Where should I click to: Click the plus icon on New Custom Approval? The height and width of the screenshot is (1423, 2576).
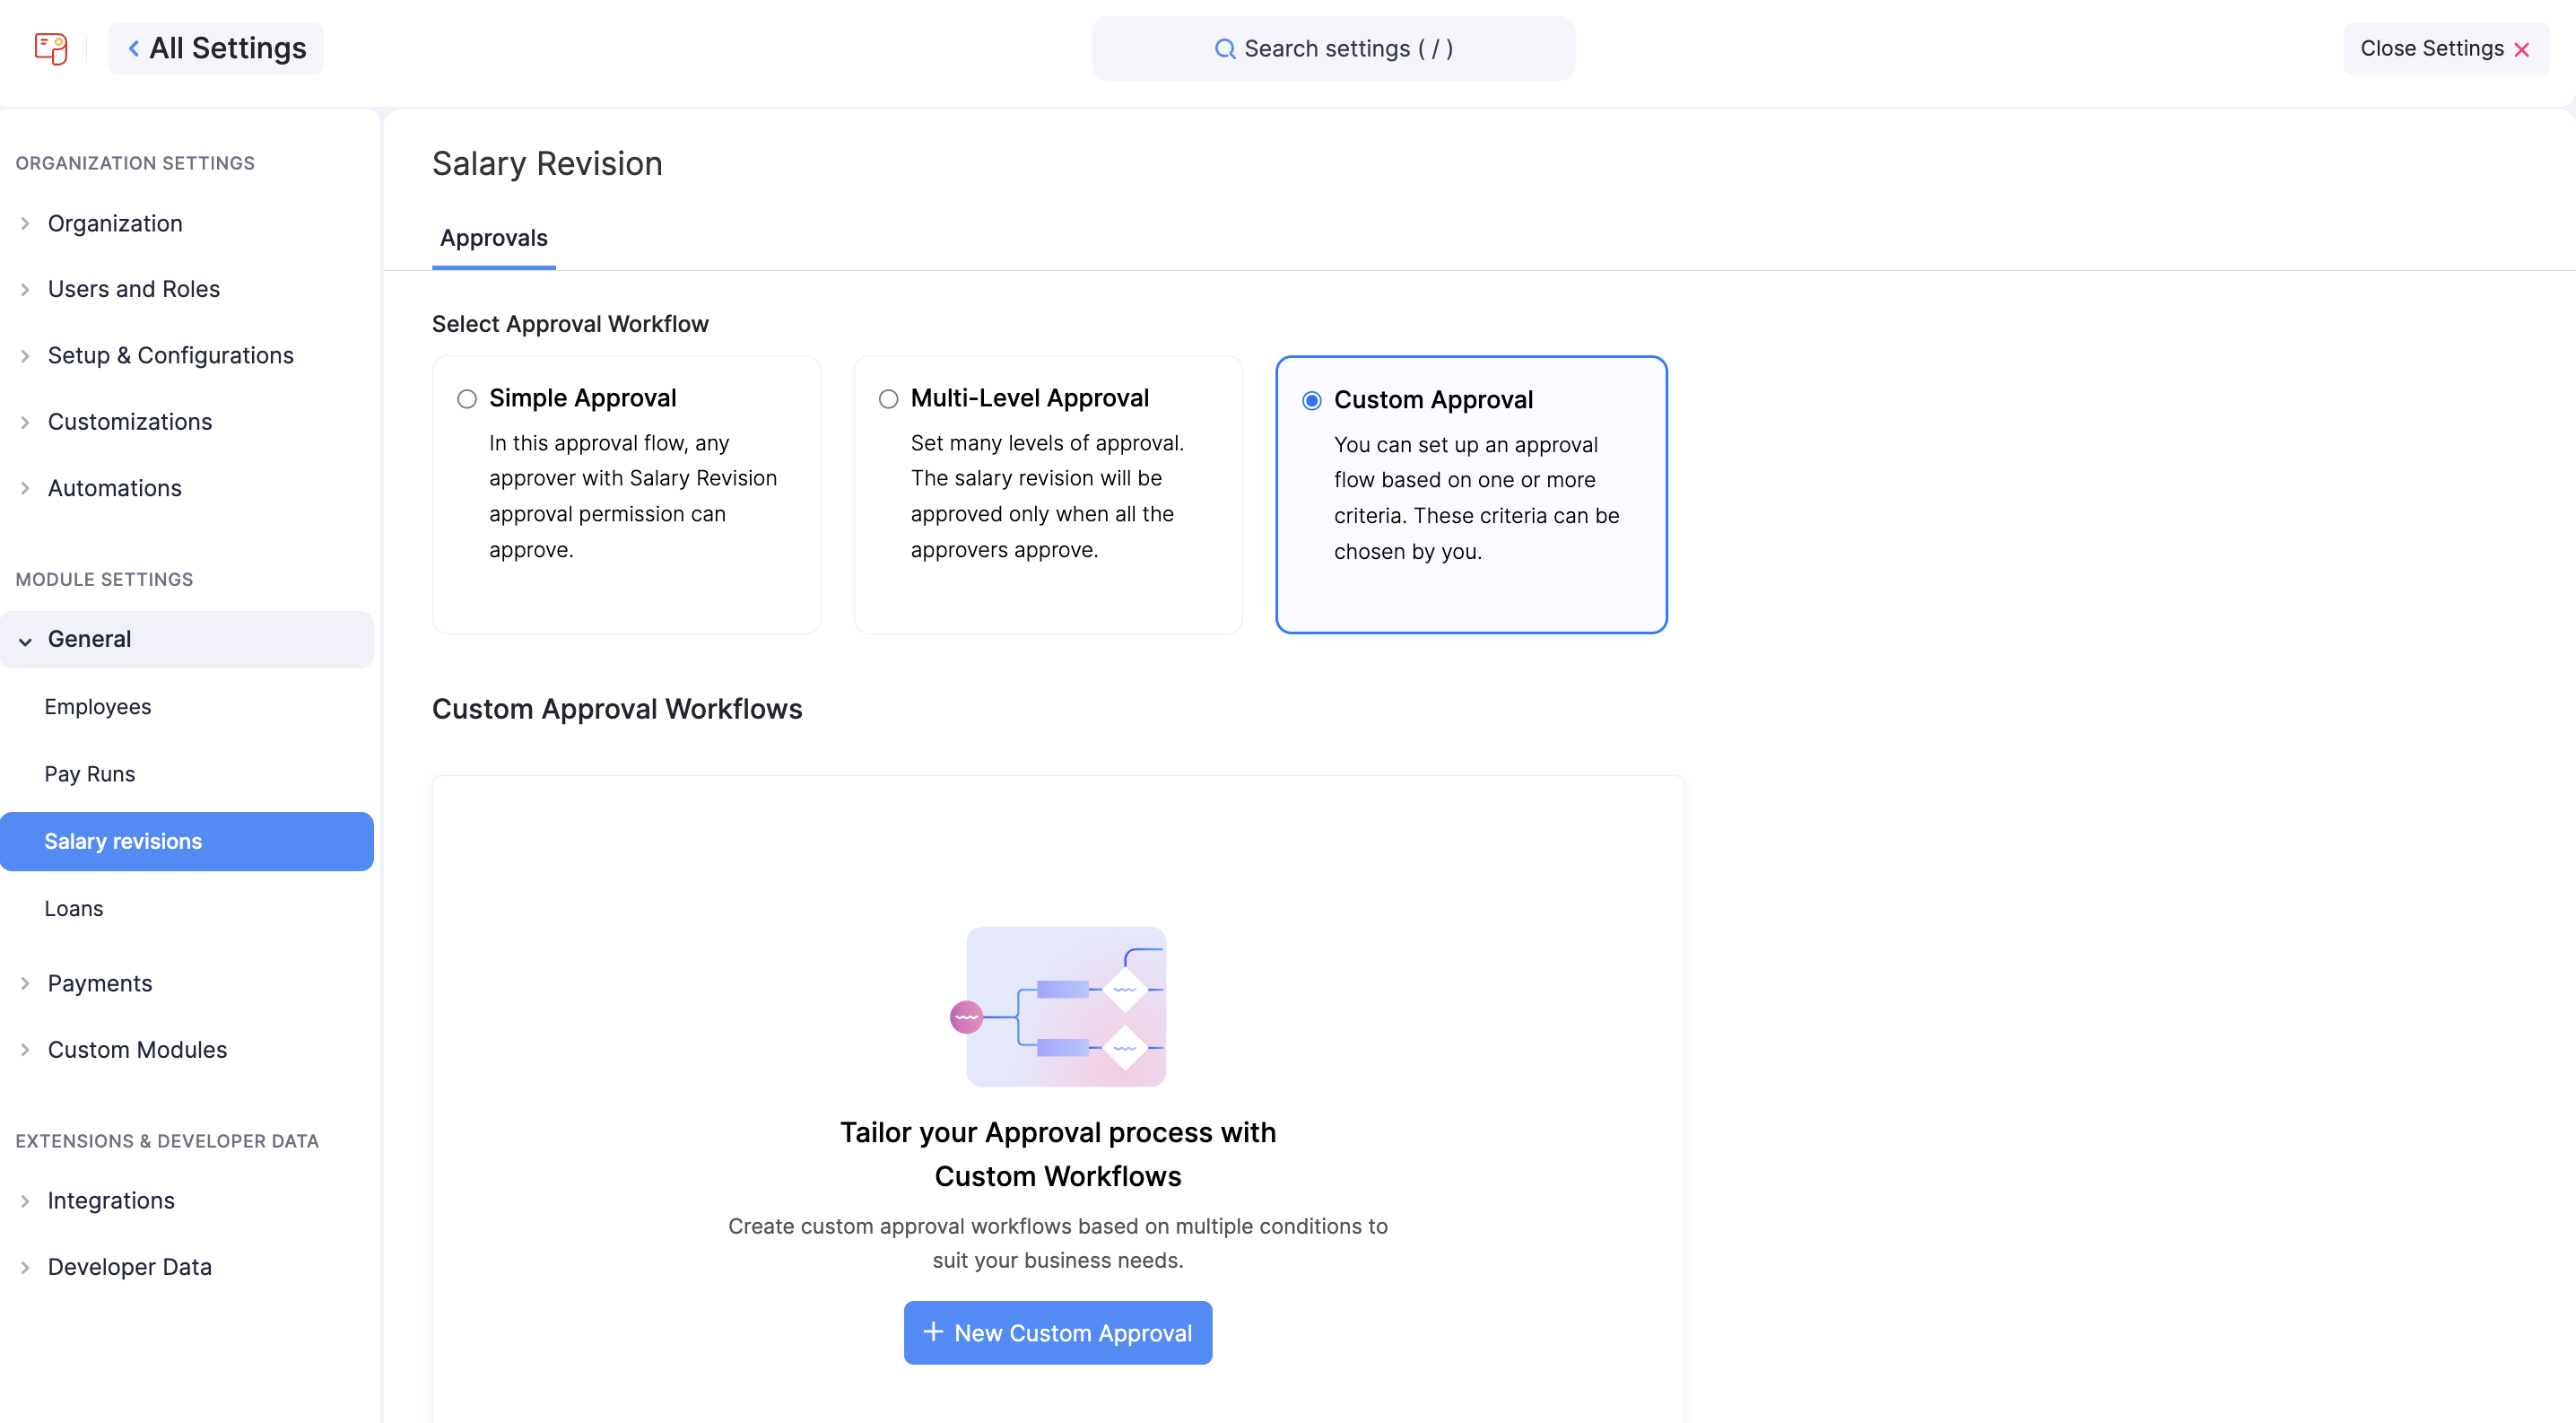(x=933, y=1332)
